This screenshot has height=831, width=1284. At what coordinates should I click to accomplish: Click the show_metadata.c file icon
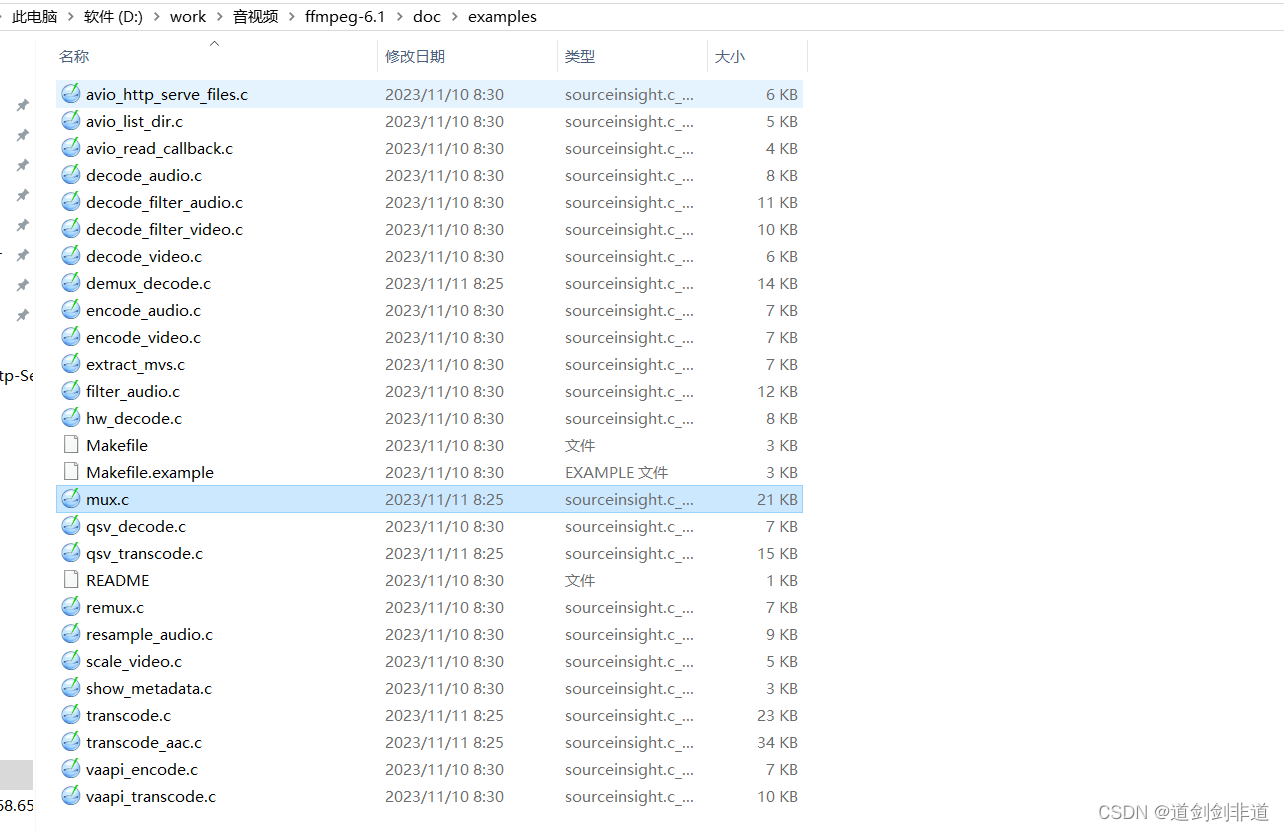[x=70, y=688]
